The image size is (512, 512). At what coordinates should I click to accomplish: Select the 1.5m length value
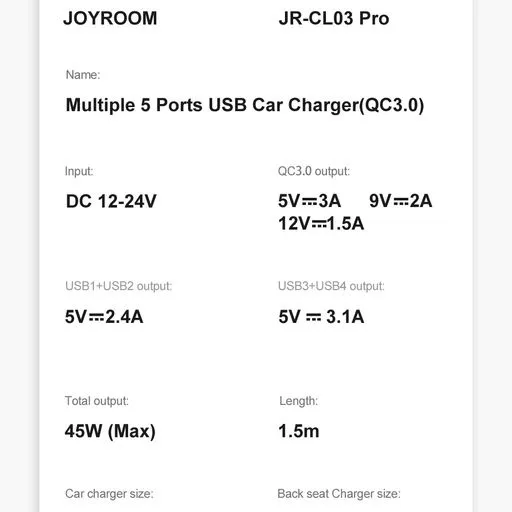click(299, 431)
